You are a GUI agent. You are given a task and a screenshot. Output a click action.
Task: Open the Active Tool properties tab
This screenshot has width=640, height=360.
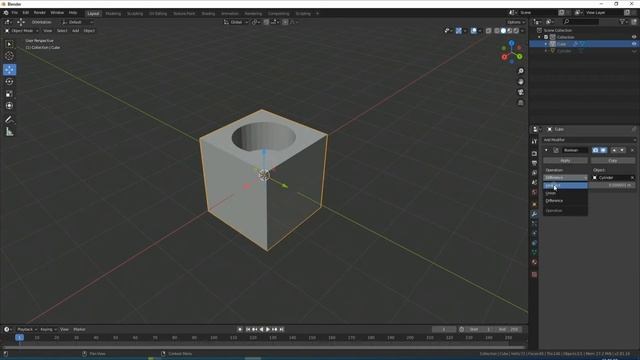[534, 141]
